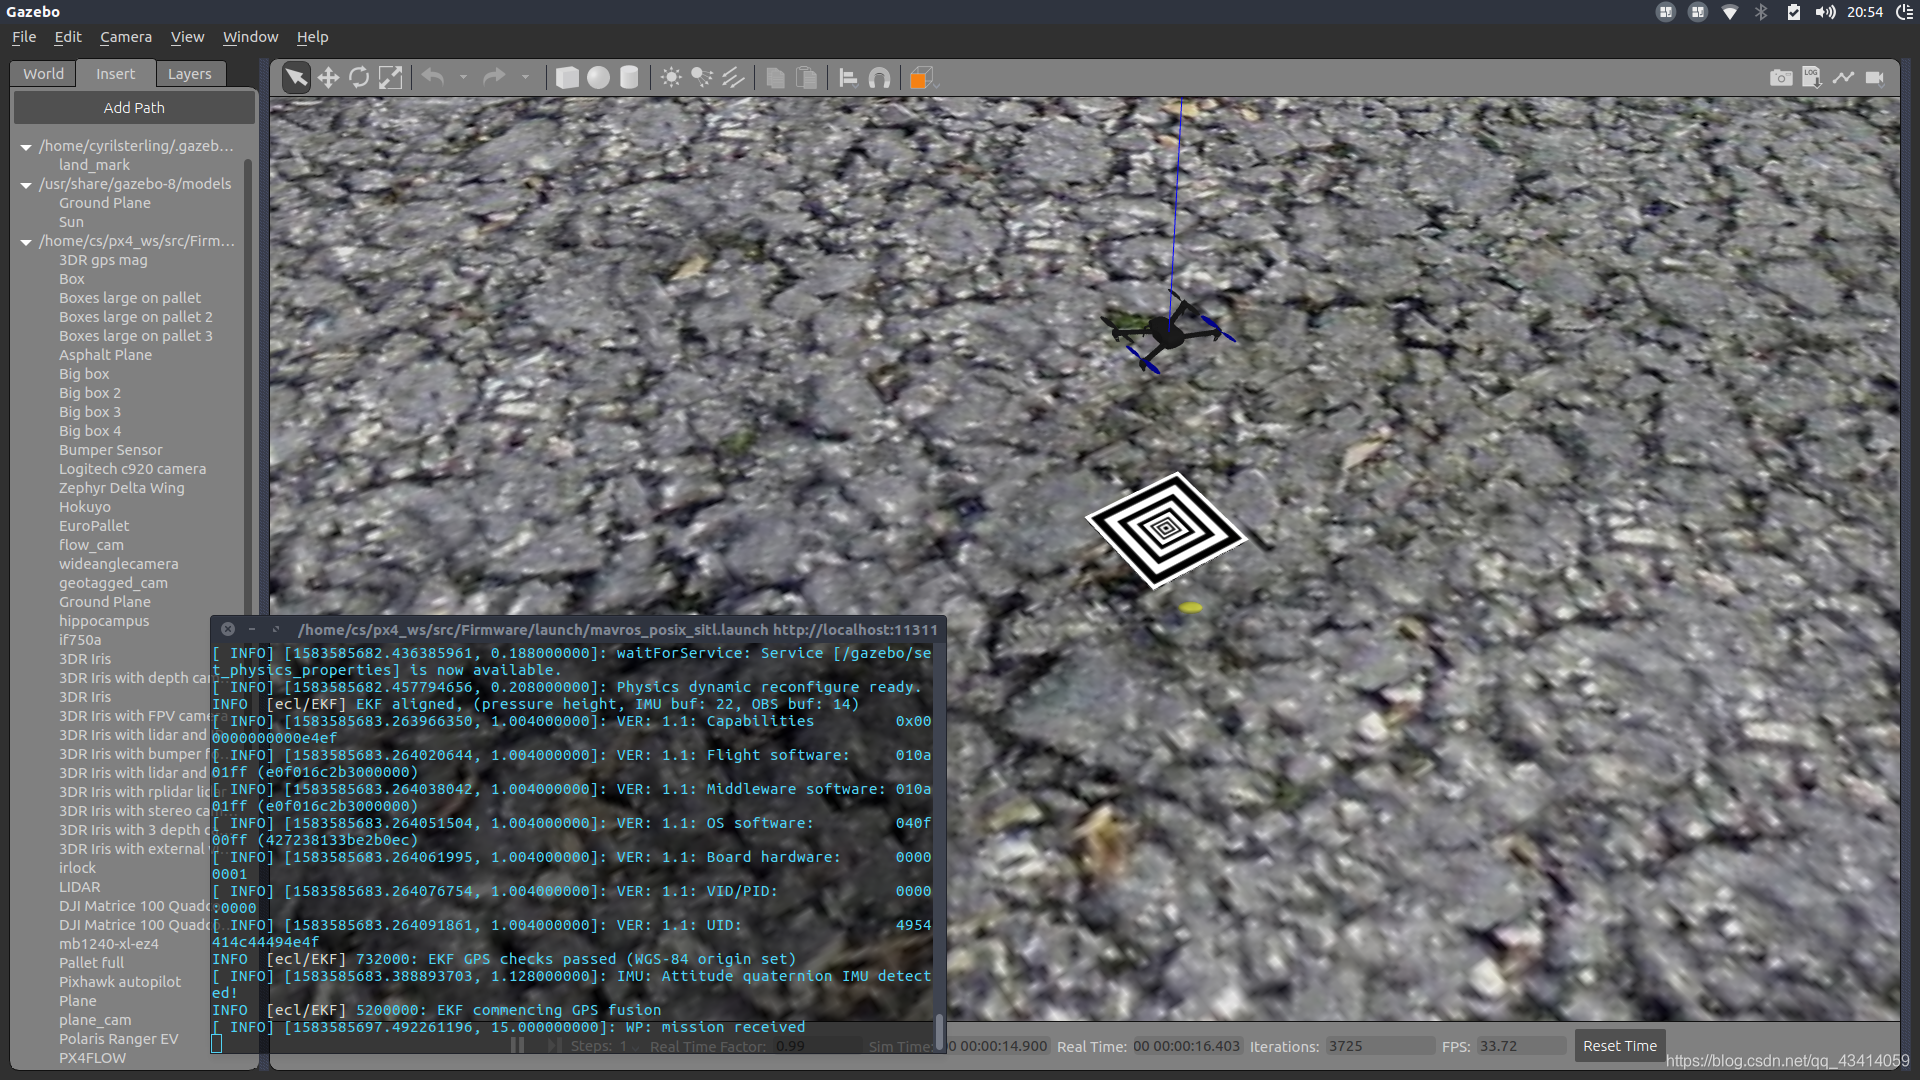Add a spot light
Image resolution: width=1920 pixels, height=1080 pixels.
702,78
